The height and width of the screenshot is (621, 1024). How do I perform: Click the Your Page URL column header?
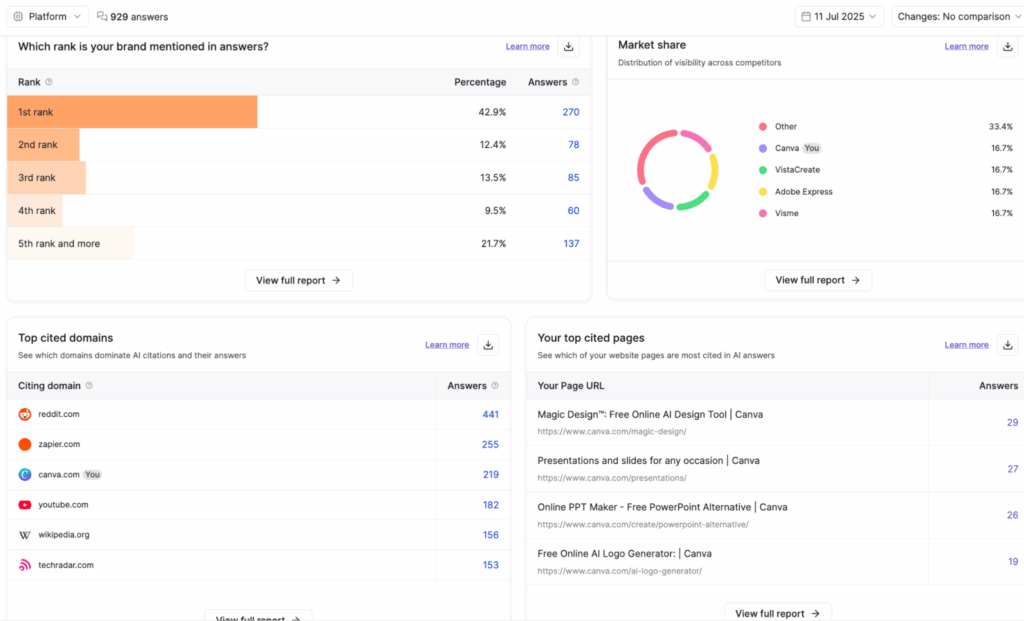(x=571, y=386)
